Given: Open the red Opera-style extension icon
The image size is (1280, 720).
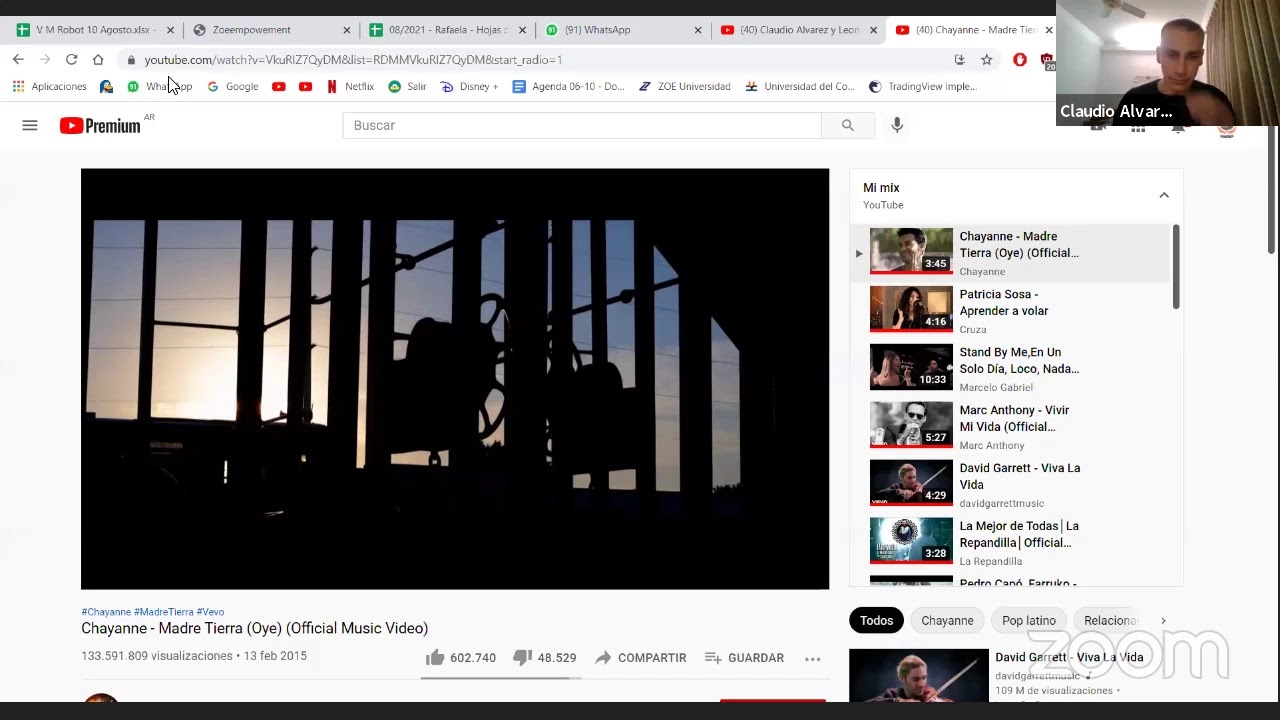Looking at the screenshot, I should (x=1020, y=60).
